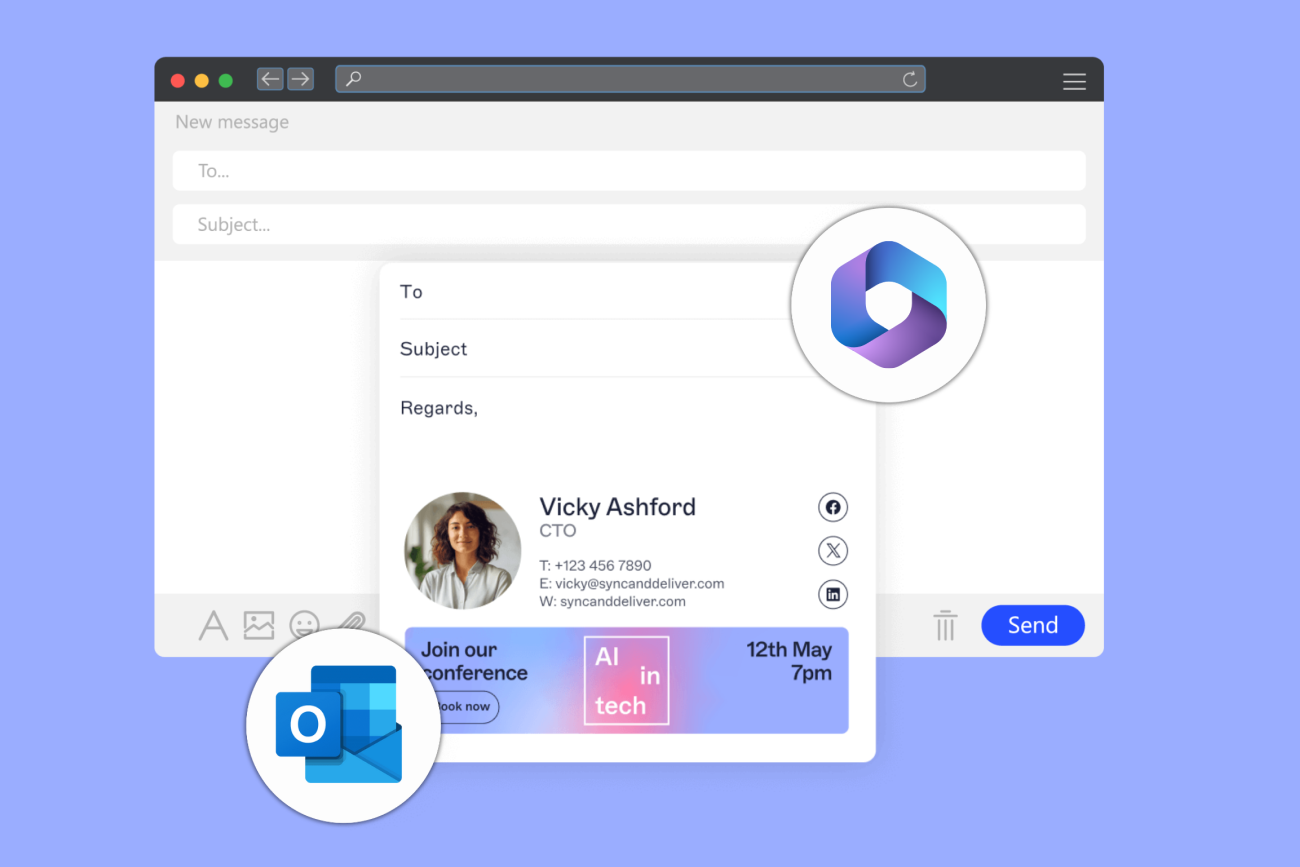Screen dimensions: 1300x867
Task: Click the search magnifier icon
Action: pos(353,79)
